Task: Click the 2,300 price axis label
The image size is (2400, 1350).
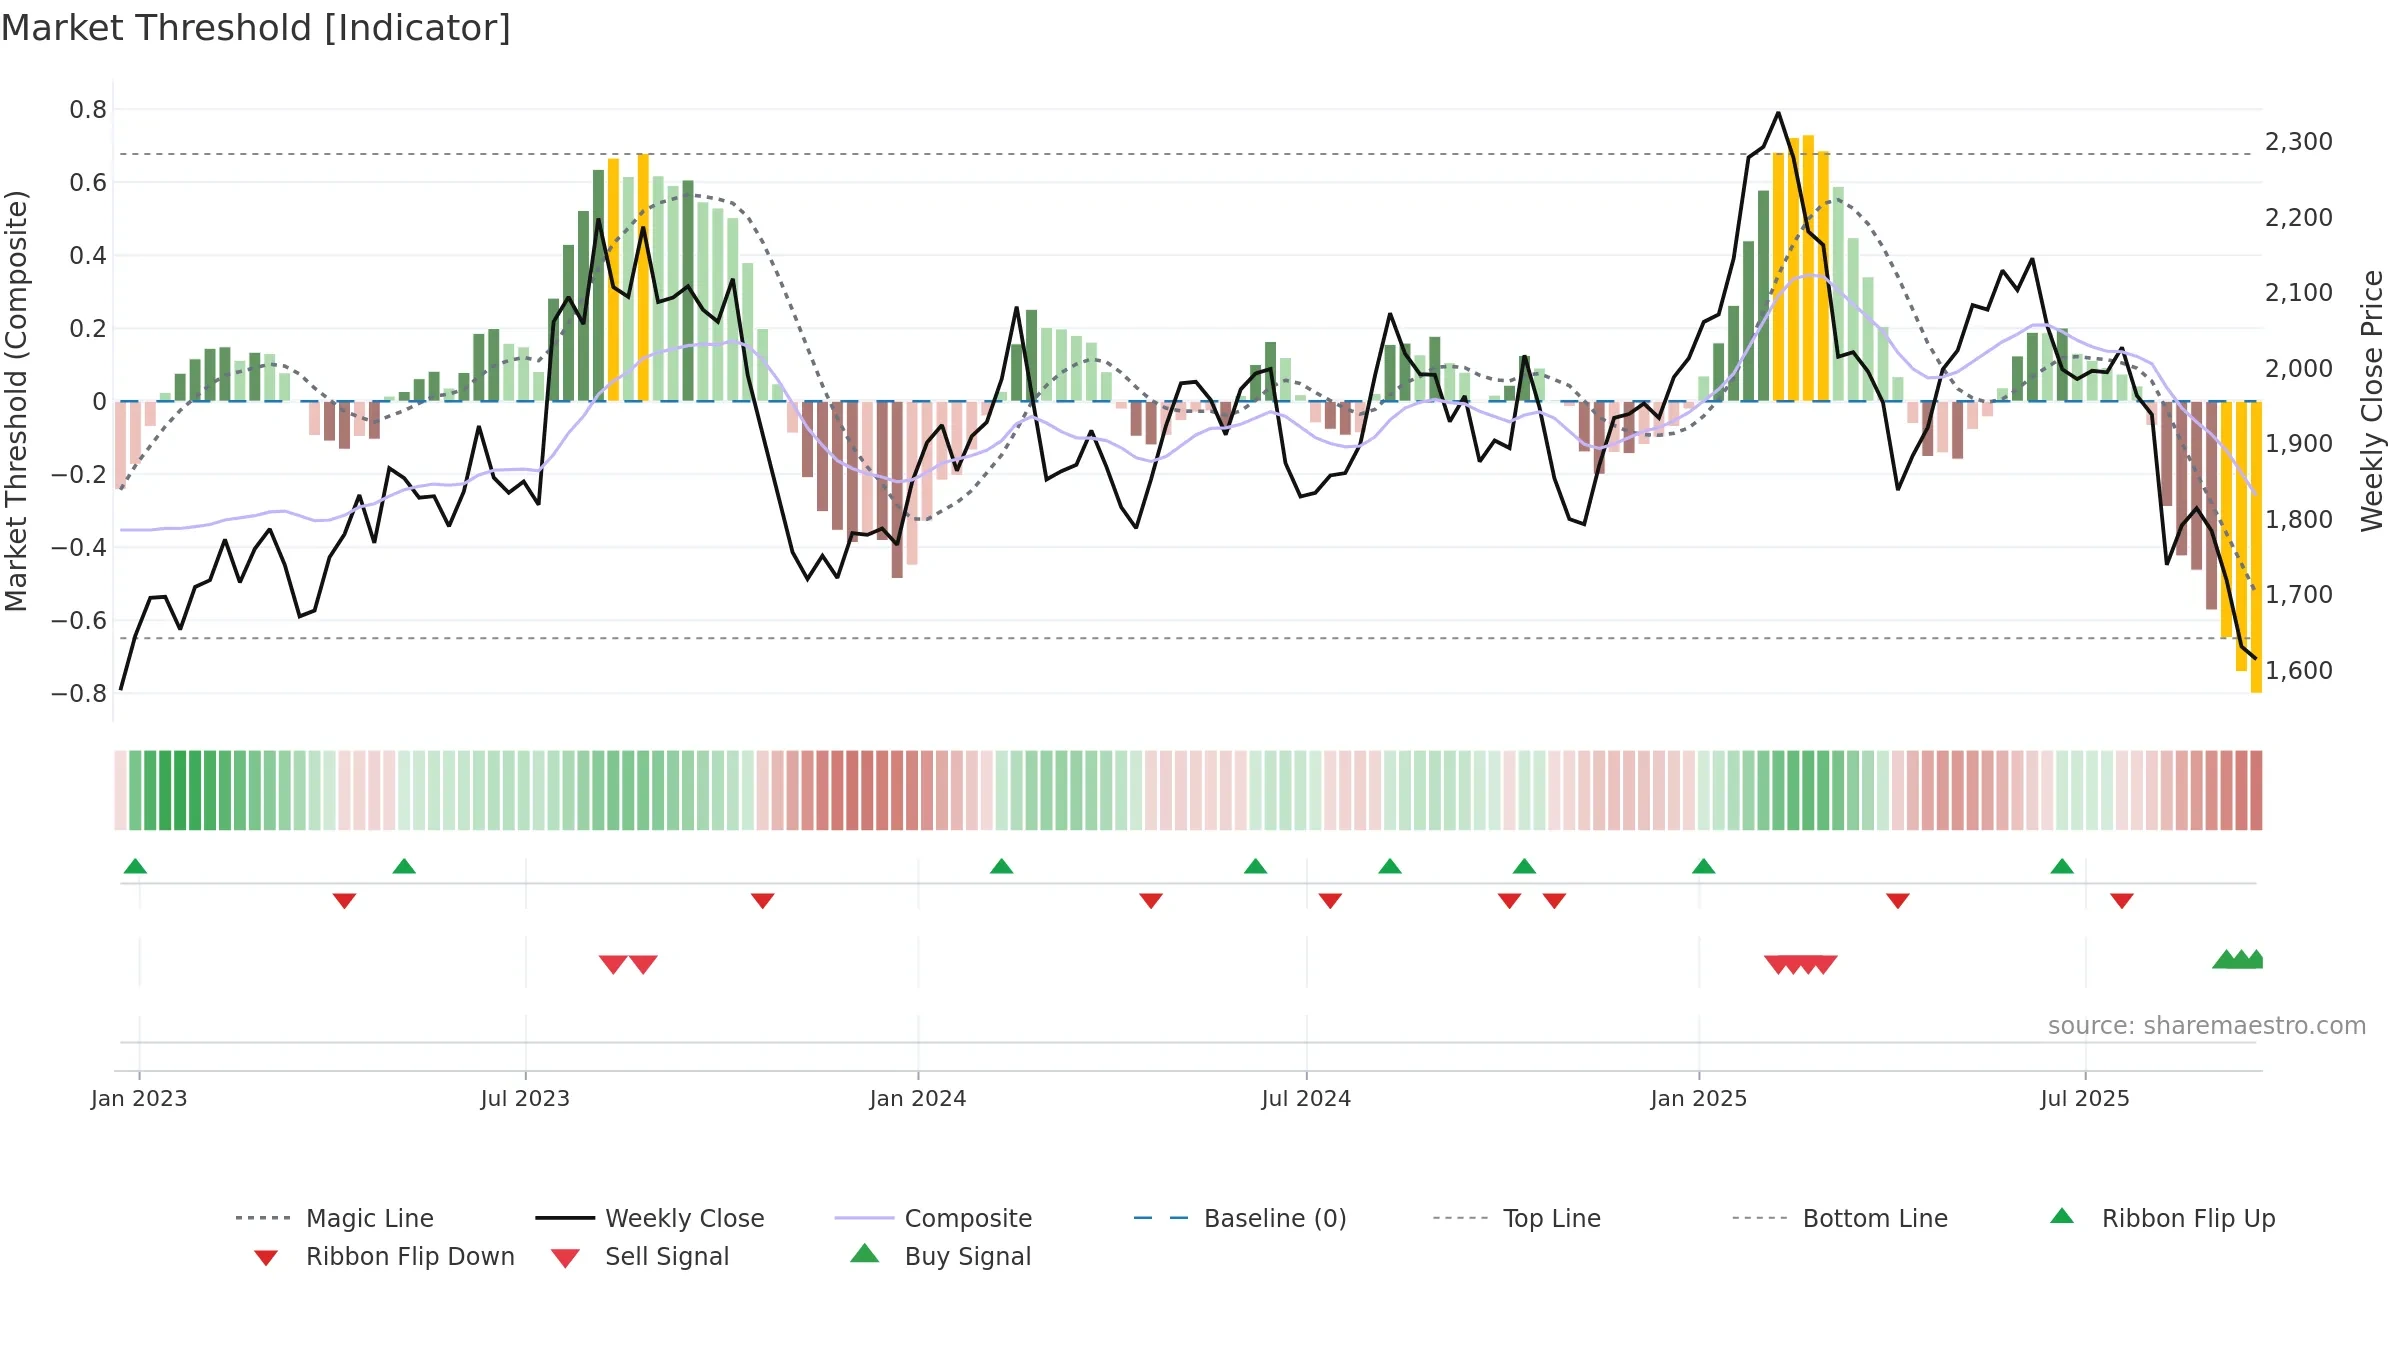Action: pos(2299,142)
